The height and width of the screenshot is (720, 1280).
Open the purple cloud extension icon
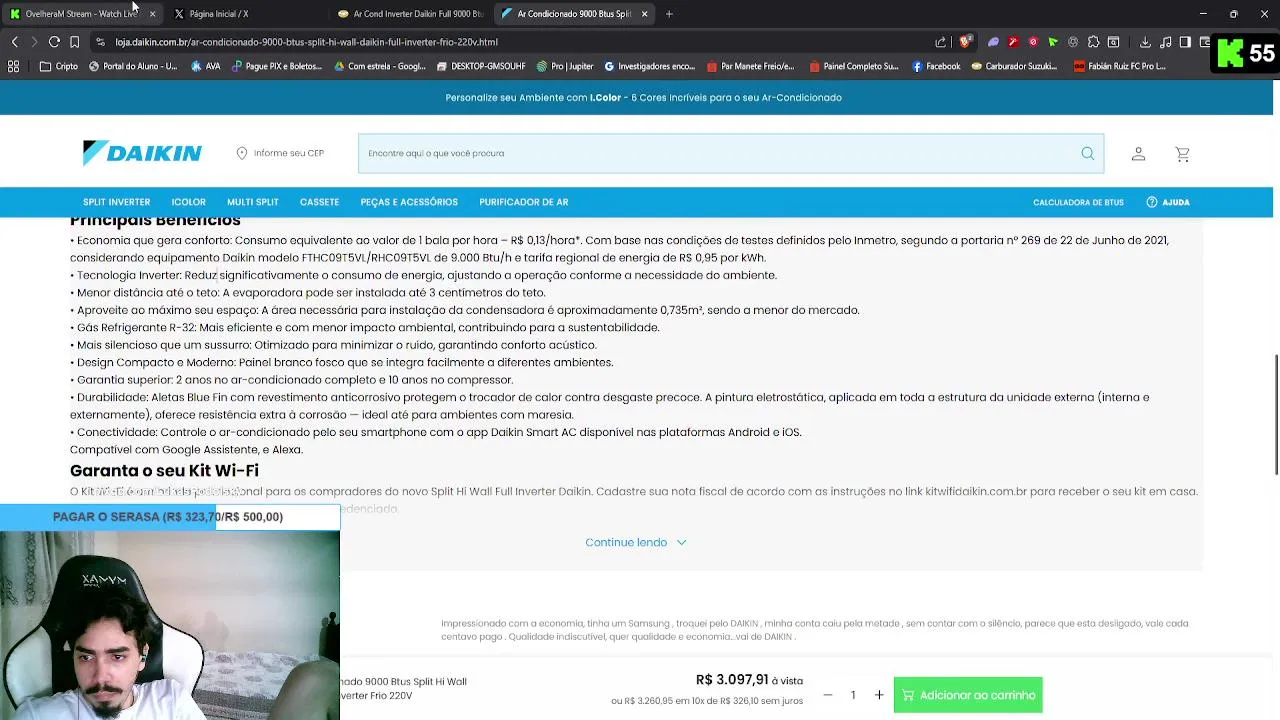point(993,42)
